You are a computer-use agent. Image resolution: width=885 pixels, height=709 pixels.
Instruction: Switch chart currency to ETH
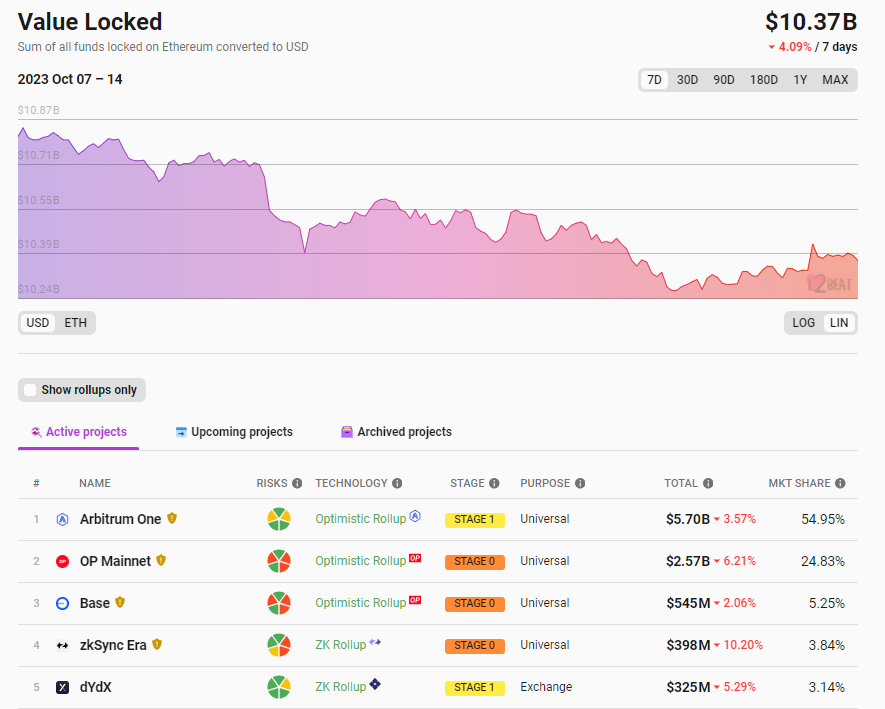pos(75,323)
